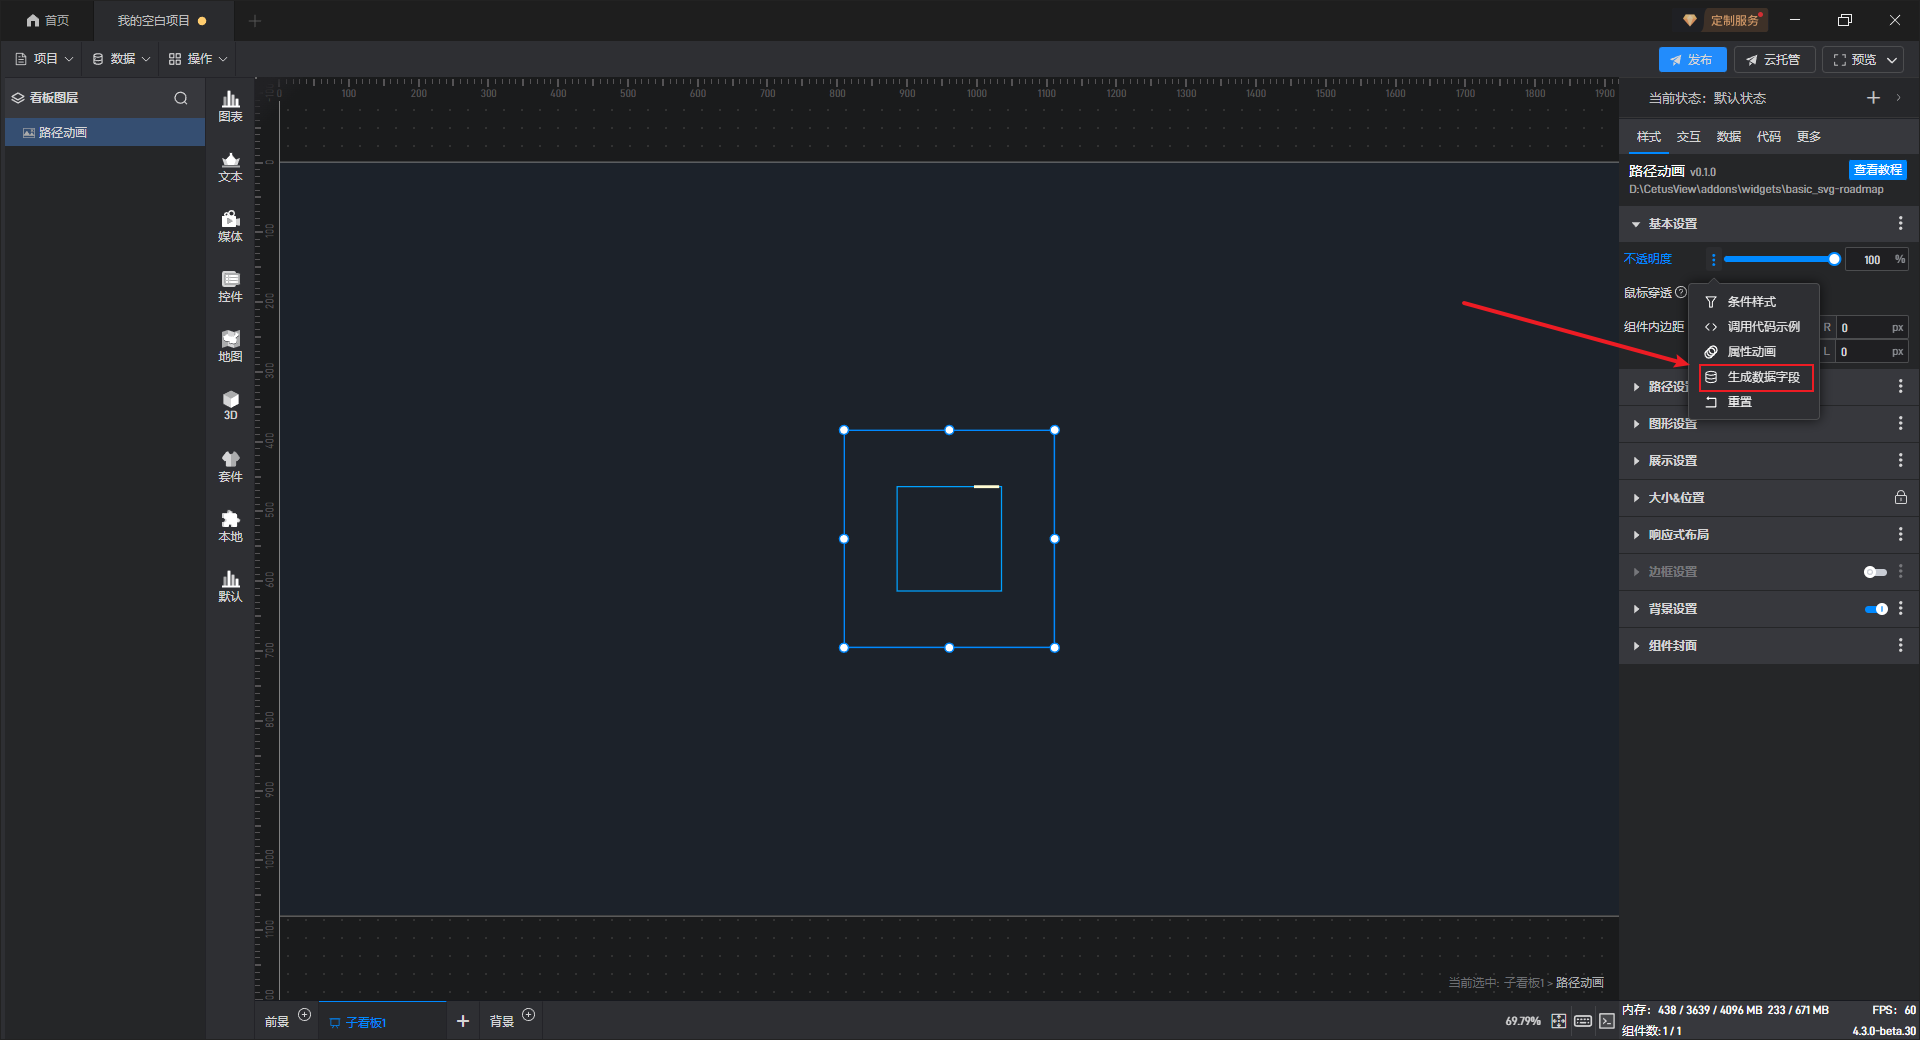Click the 背景 add circle icon
Image resolution: width=1920 pixels, height=1040 pixels.
[x=529, y=1015]
